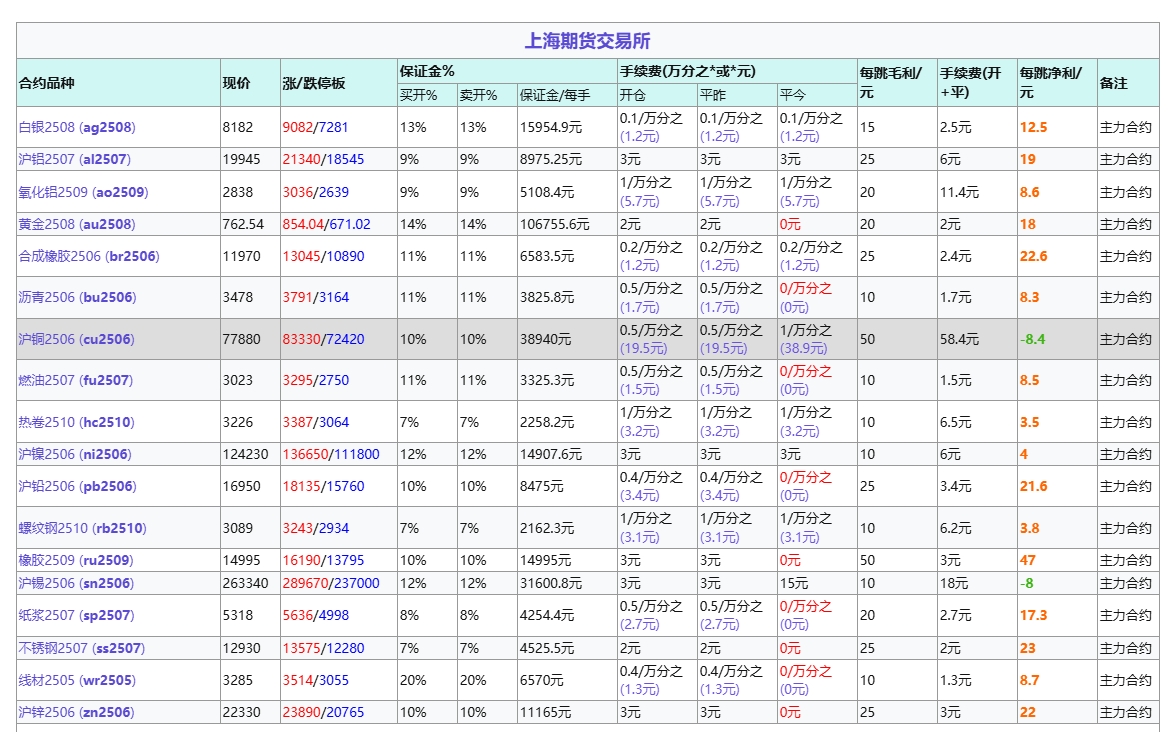The height and width of the screenshot is (732, 1173).
Task: Click the 买开% sub-header
Action: [x=419, y=96]
